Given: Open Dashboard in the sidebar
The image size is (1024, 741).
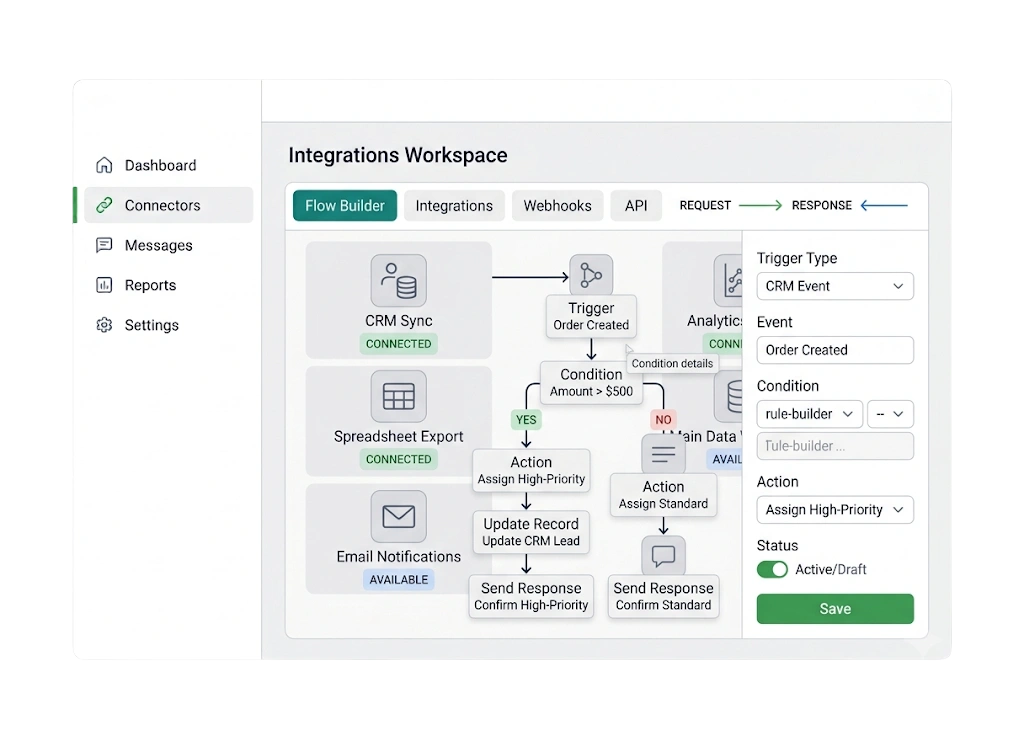Looking at the screenshot, I should 168,165.
